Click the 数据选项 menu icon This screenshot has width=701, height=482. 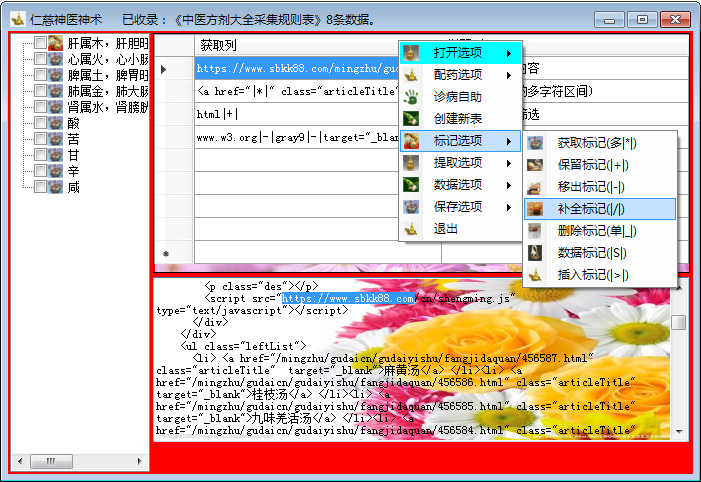(411, 185)
